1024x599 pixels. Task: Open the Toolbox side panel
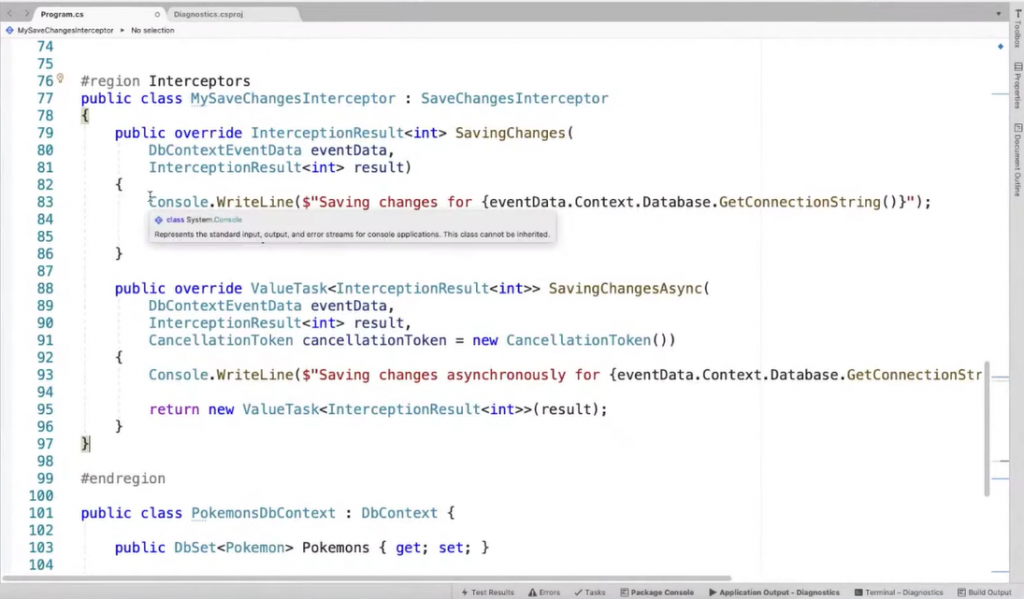pos(1017,29)
